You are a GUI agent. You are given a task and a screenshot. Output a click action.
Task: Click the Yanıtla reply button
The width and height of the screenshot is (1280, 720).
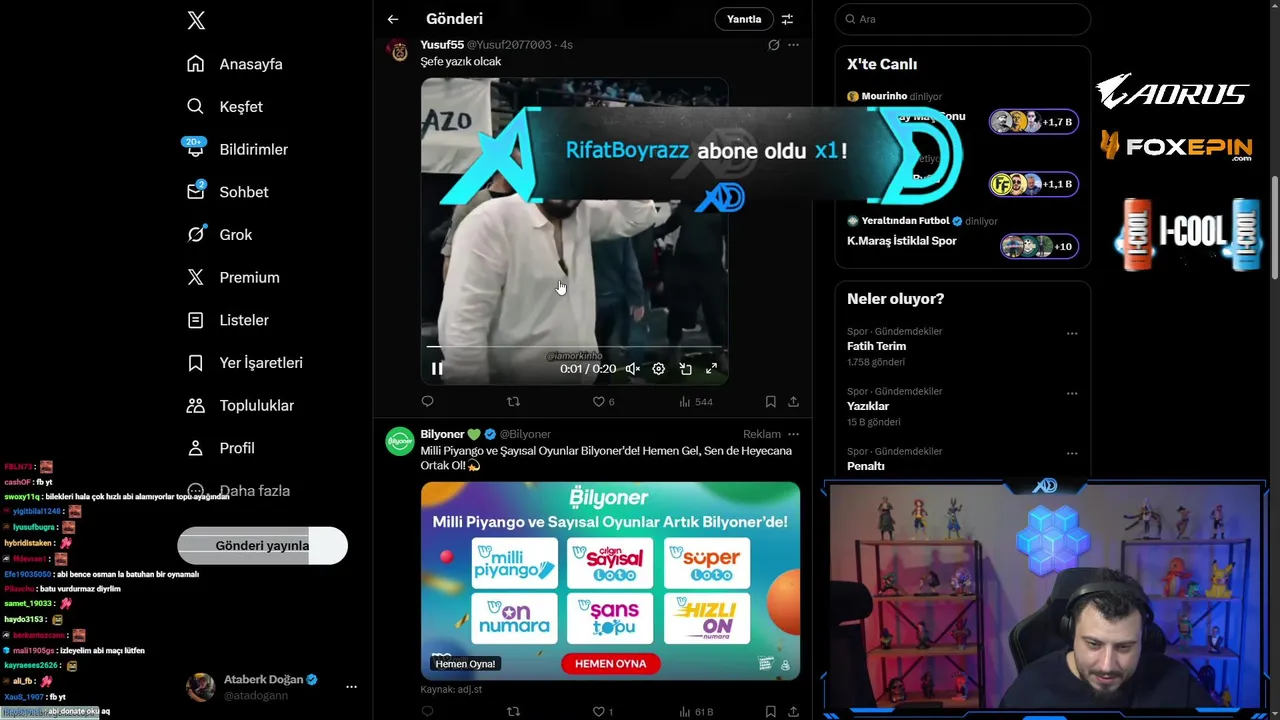(744, 19)
